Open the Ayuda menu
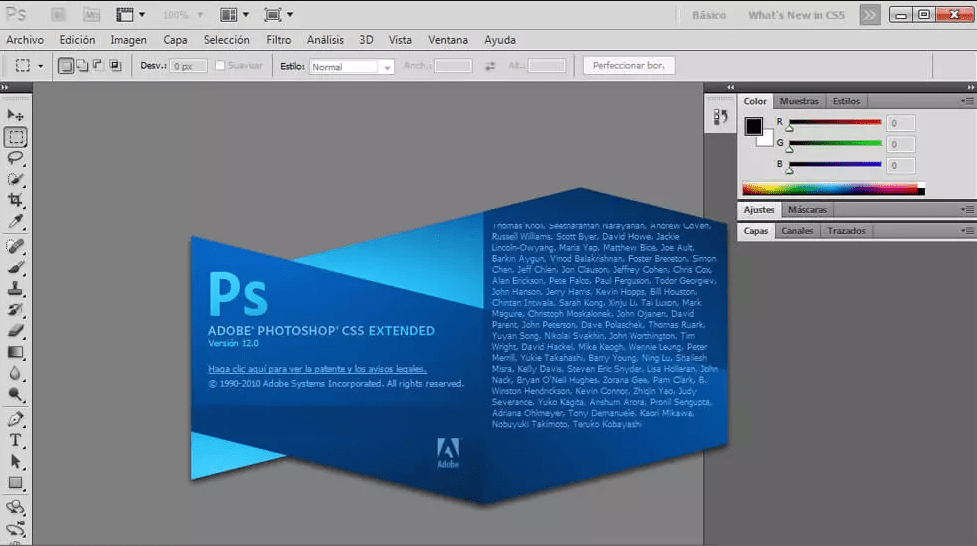 tap(500, 40)
